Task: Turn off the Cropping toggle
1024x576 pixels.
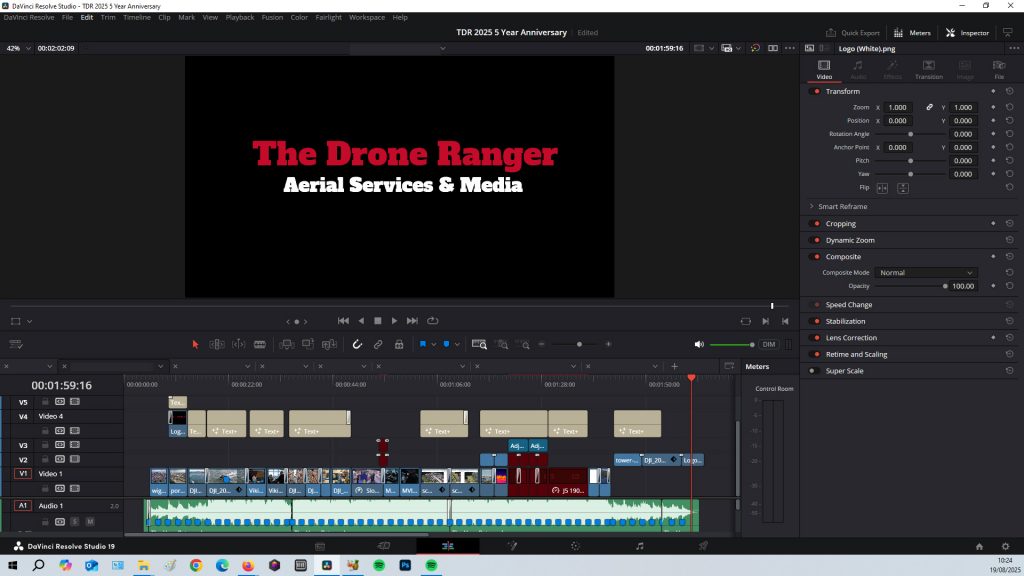Action: tap(815, 224)
